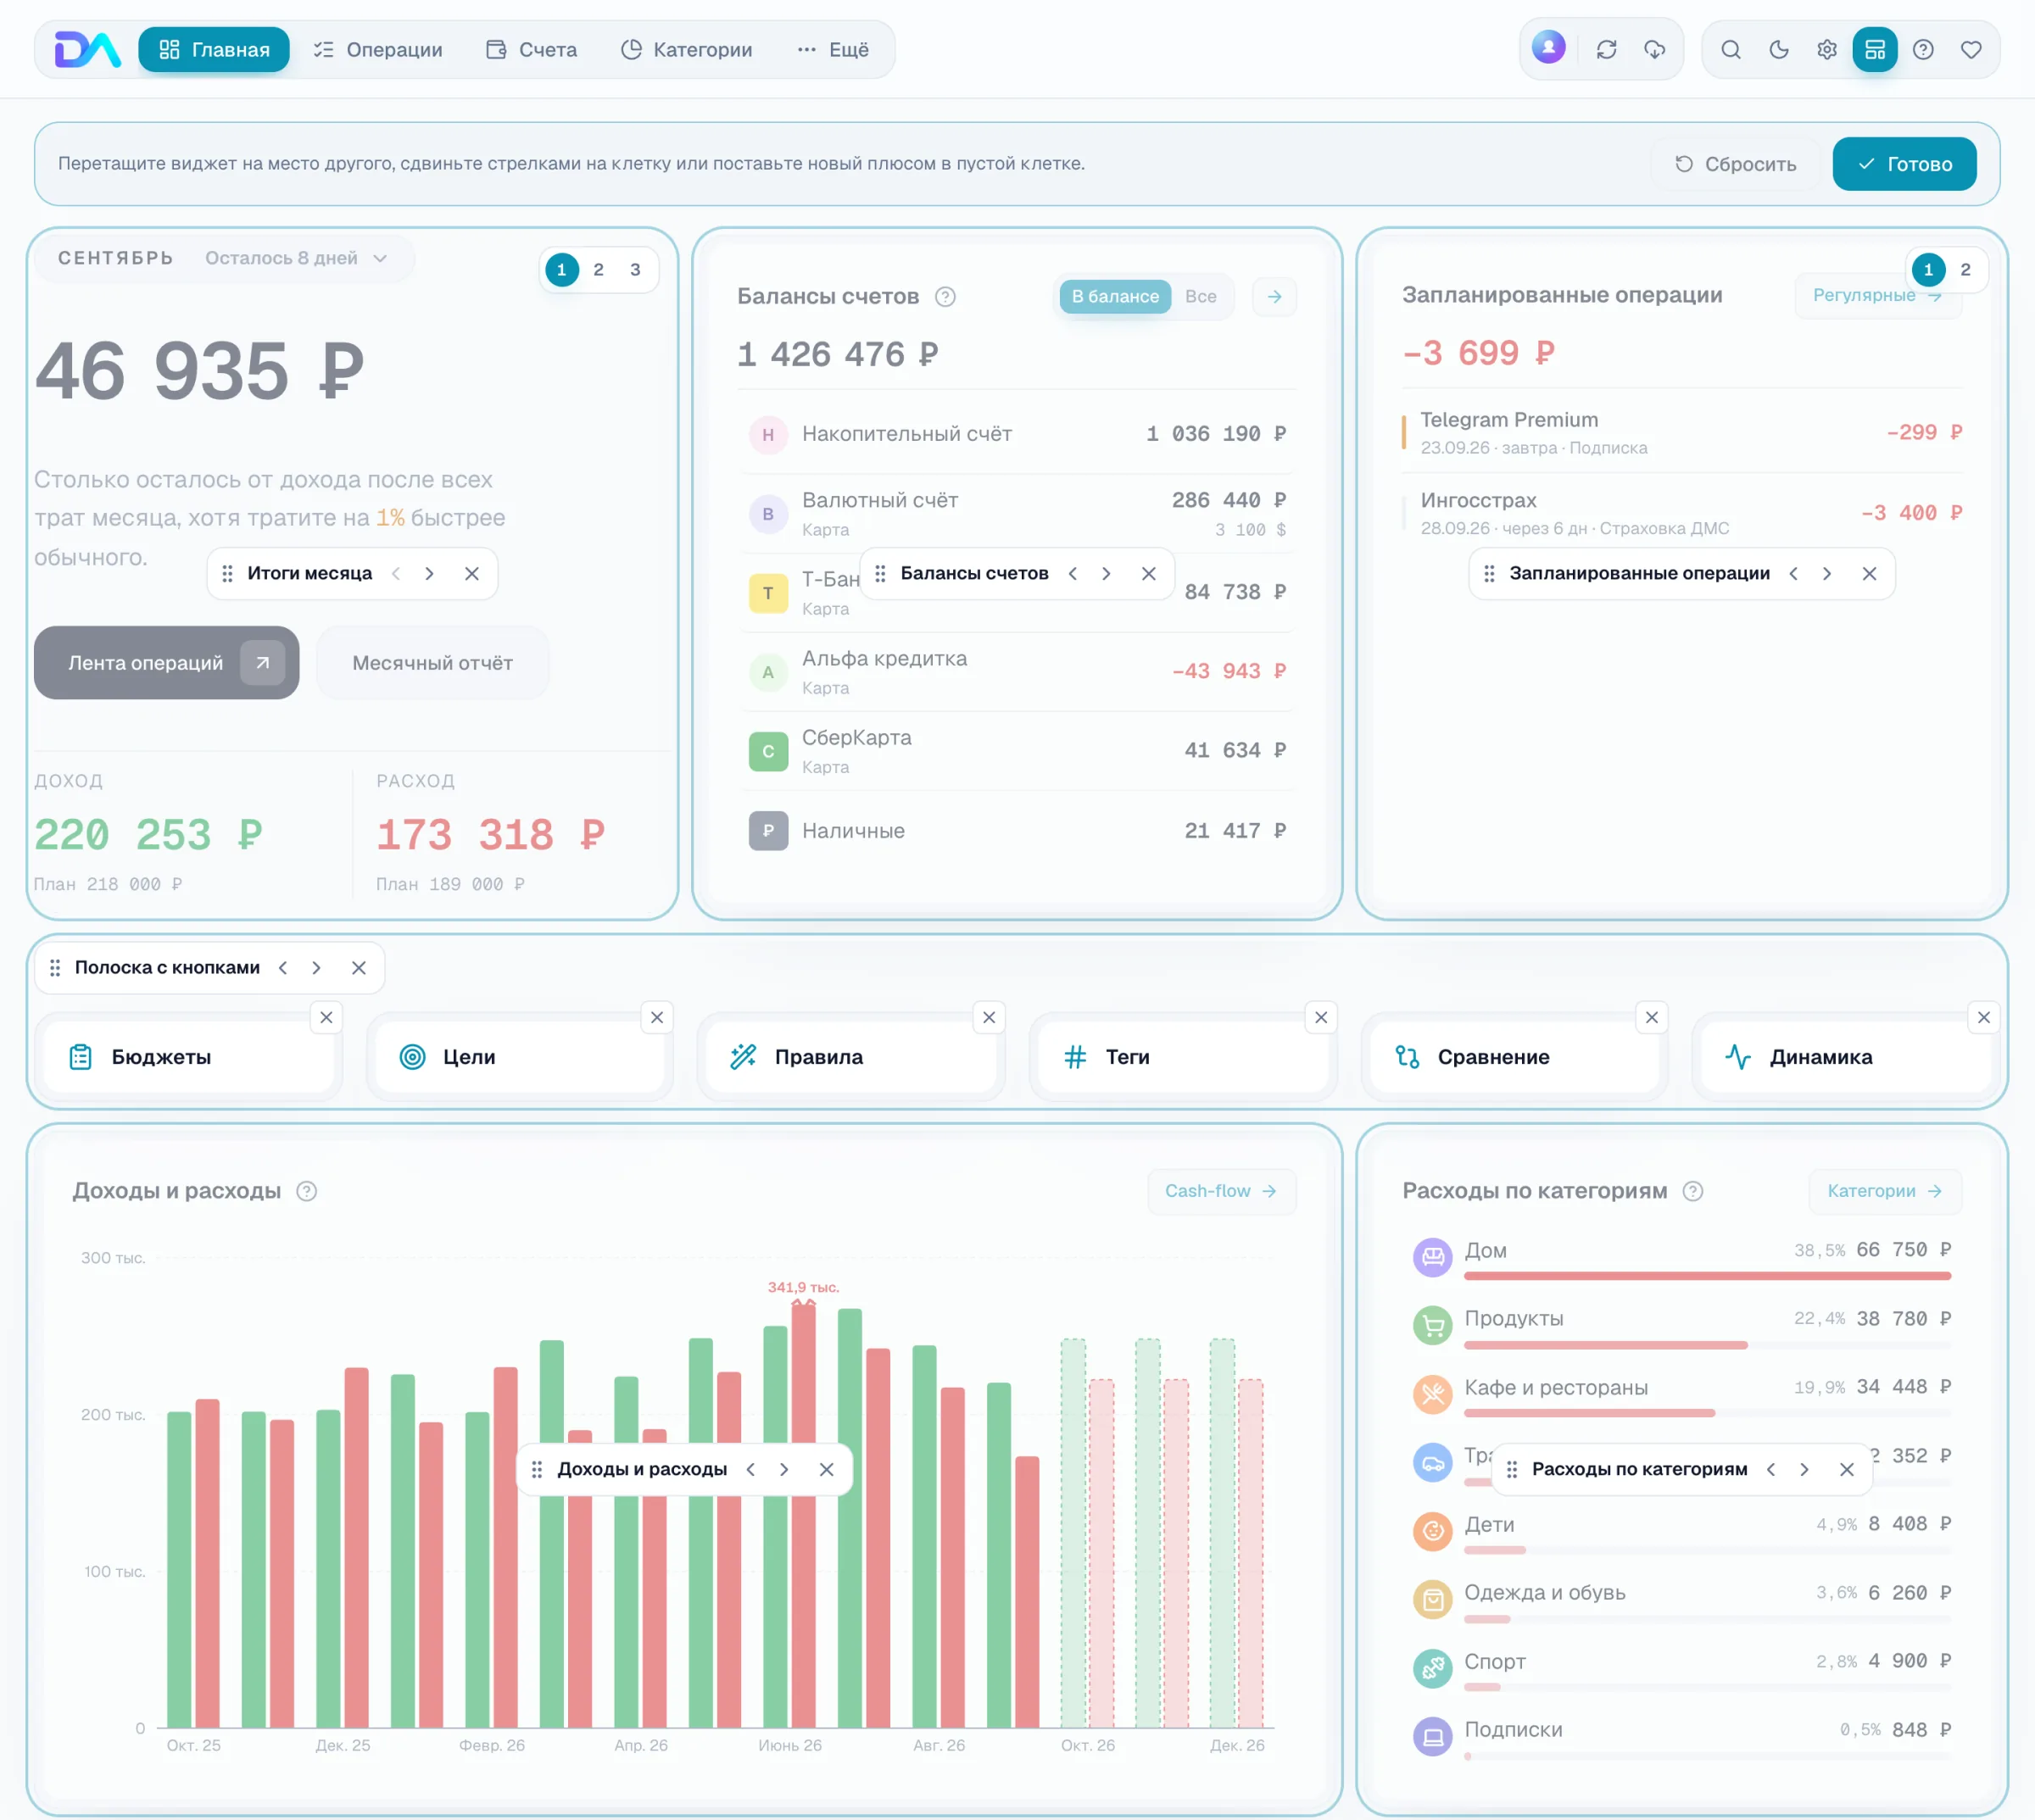Click the user profile avatar icon
Viewport: 2035px width, 1820px height.
pos(1548,48)
